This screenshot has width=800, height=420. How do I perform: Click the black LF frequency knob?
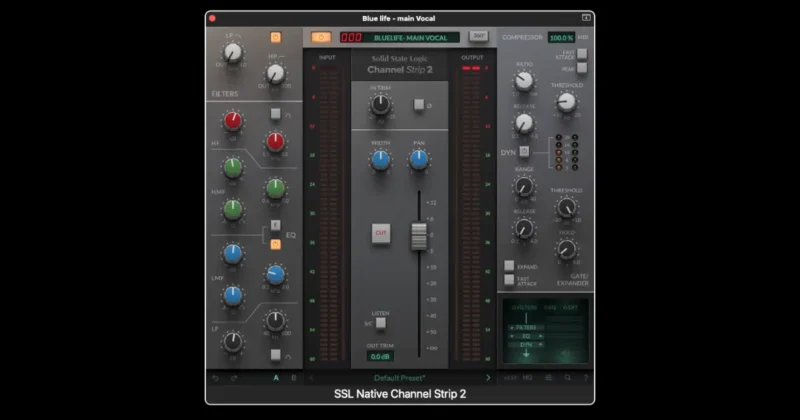click(x=276, y=320)
